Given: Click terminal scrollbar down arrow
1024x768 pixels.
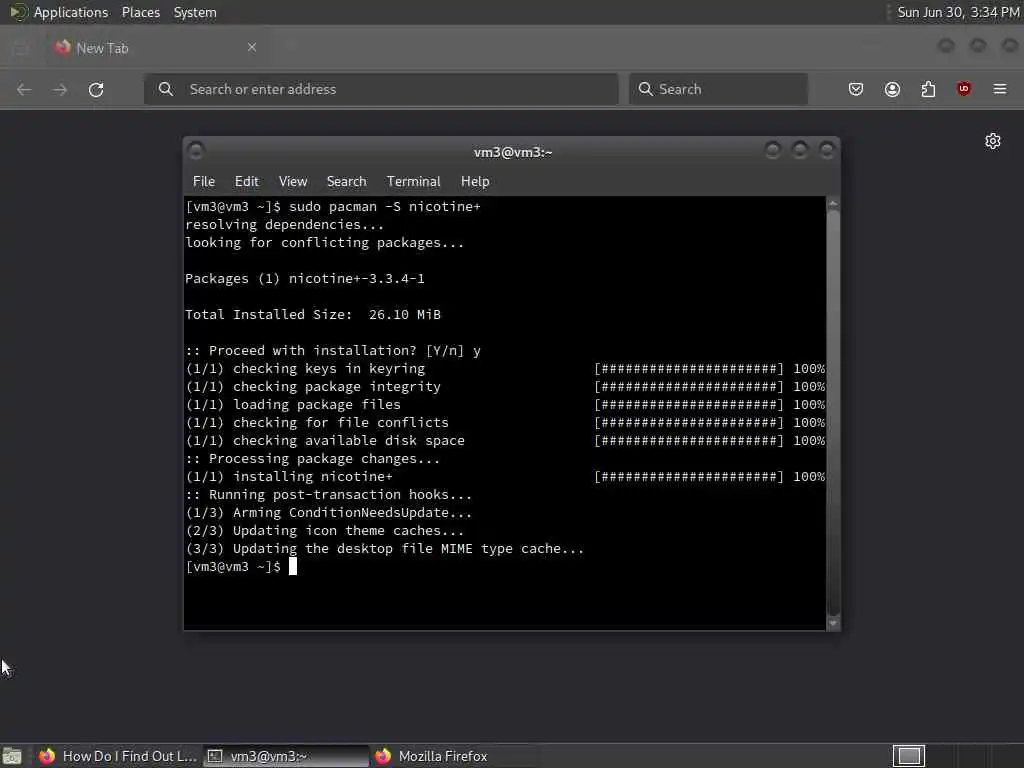Looking at the screenshot, I should click(x=833, y=623).
